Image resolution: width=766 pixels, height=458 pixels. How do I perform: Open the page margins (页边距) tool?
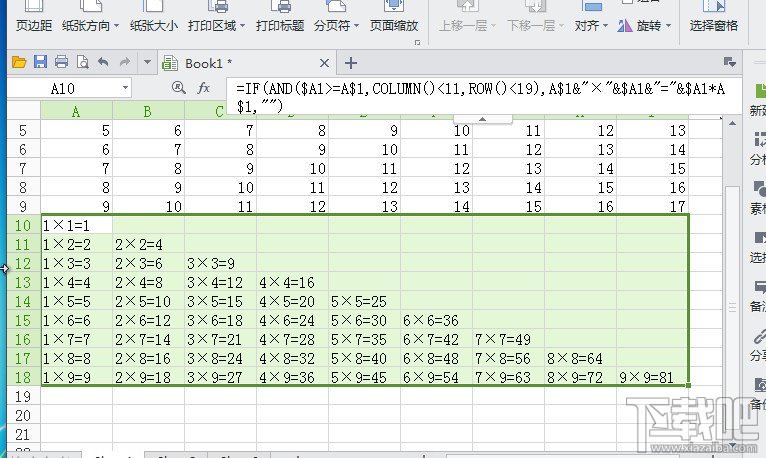(x=33, y=17)
